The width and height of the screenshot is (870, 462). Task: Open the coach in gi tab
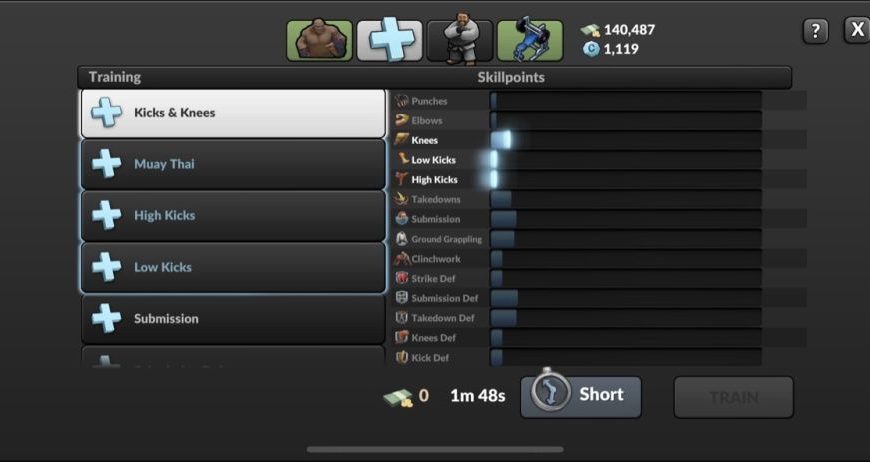click(459, 40)
